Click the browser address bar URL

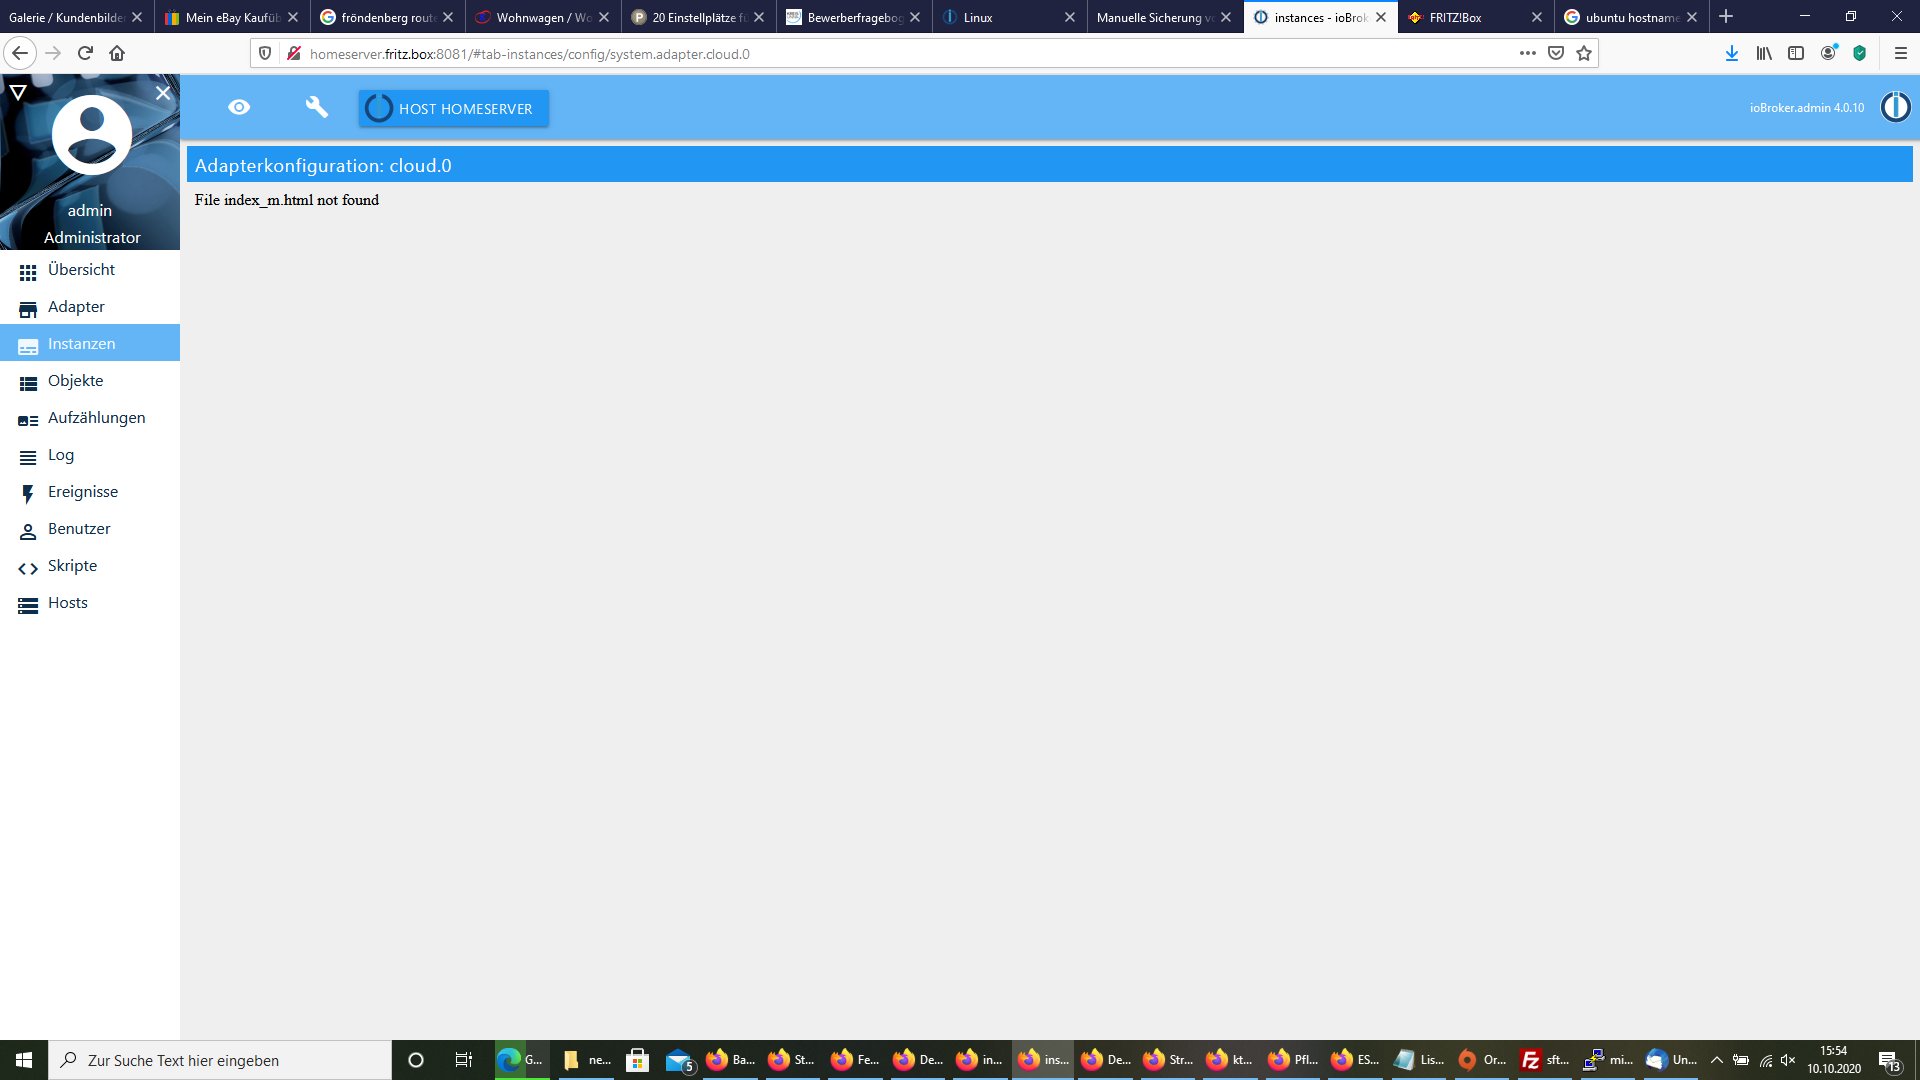coord(530,54)
